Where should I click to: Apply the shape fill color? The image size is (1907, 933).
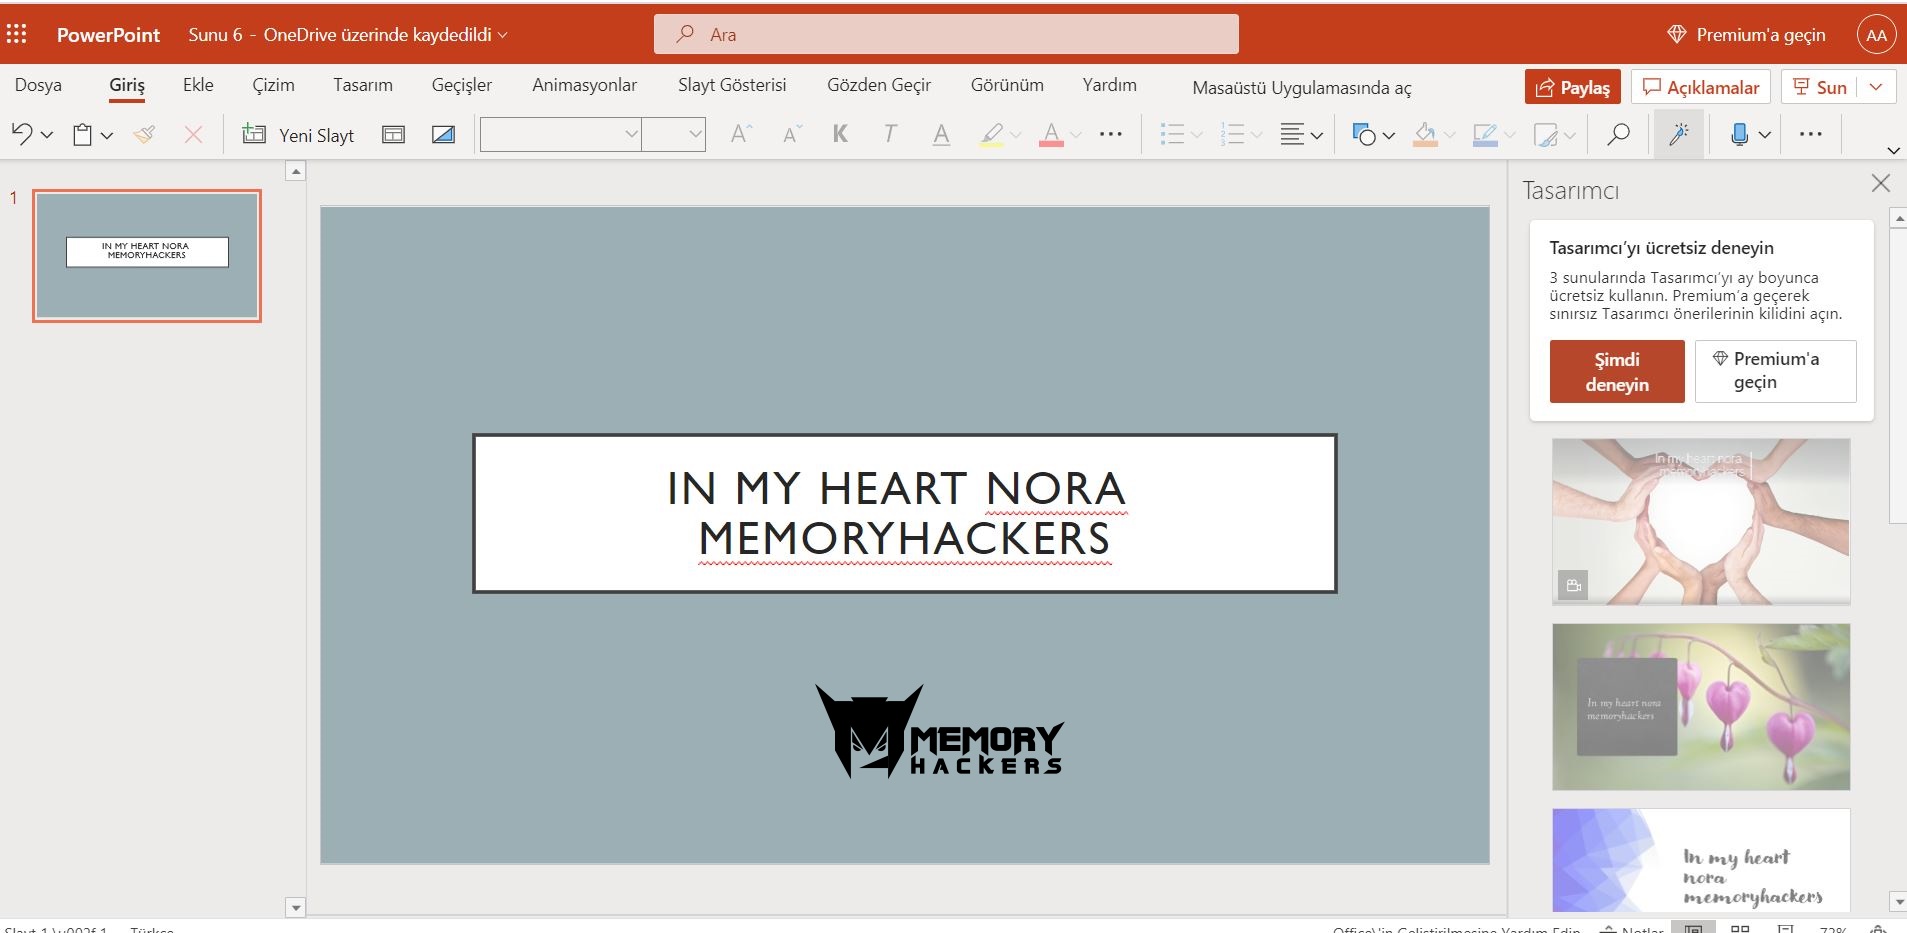pyautogui.click(x=1425, y=134)
